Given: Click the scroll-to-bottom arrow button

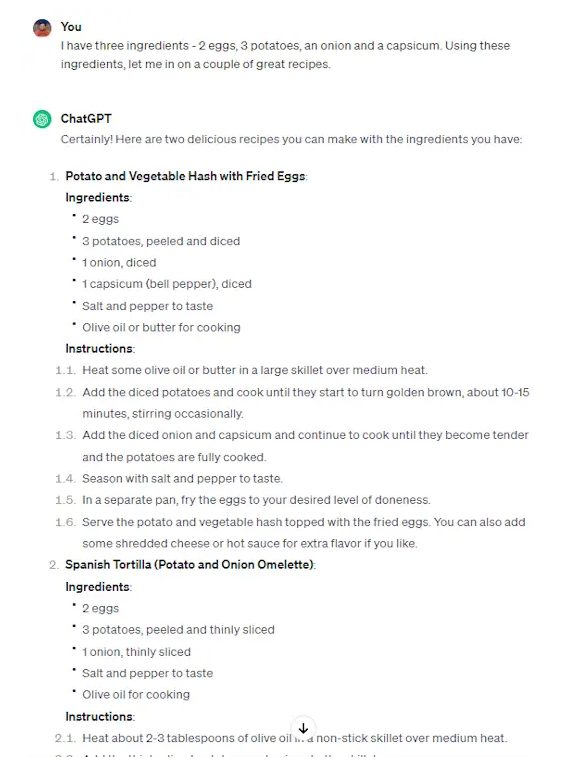Looking at the screenshot, I should tap(303, 729).
